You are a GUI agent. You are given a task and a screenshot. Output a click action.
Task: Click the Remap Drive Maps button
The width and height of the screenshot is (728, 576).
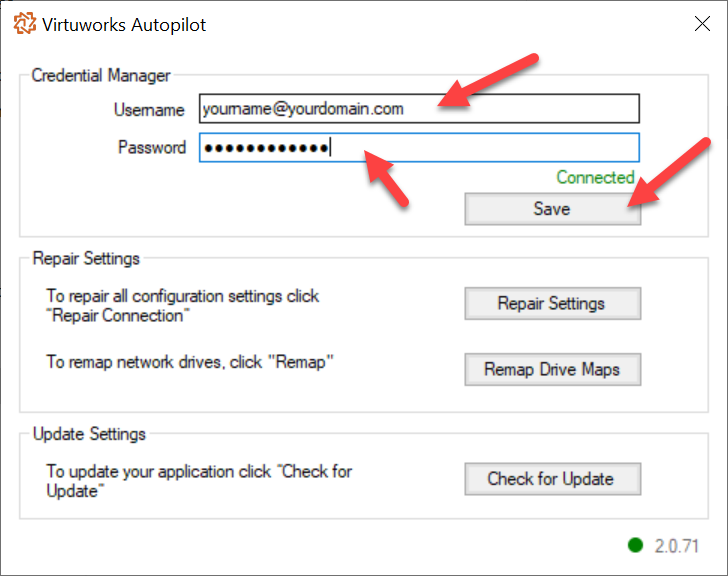pos(552,369)
